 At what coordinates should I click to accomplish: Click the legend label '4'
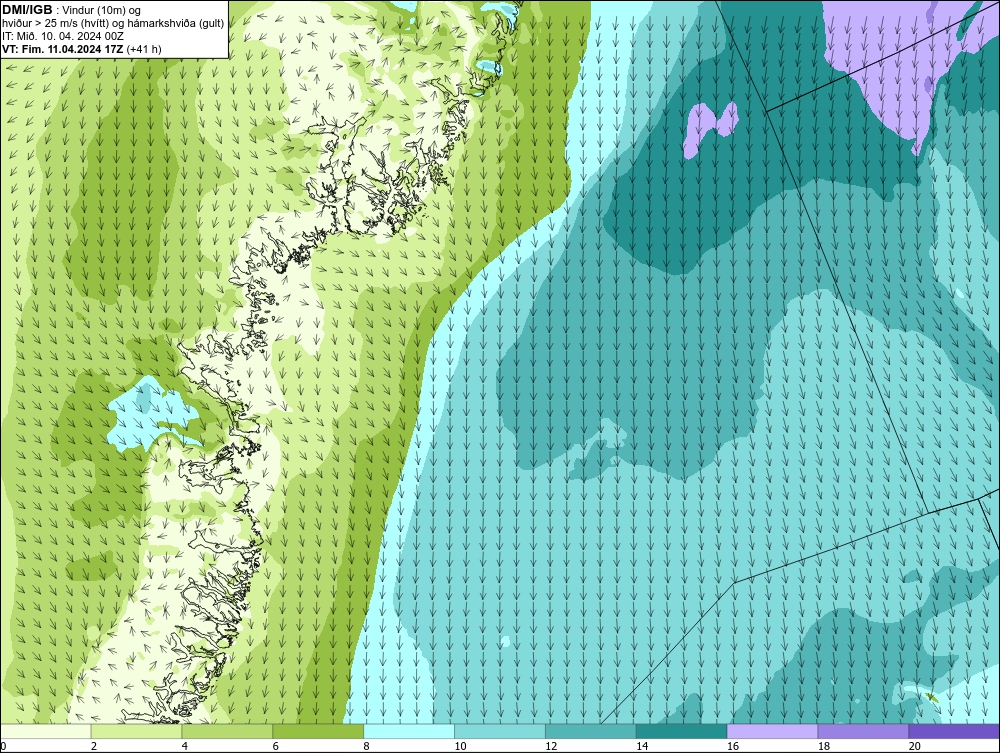[x=185, y=746]
